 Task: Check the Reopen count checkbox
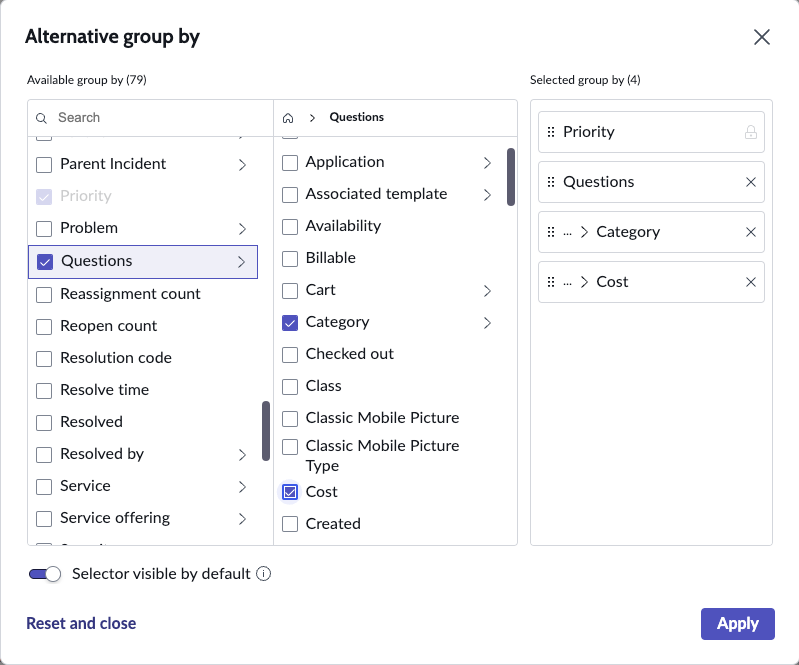(x=44, y=327)
